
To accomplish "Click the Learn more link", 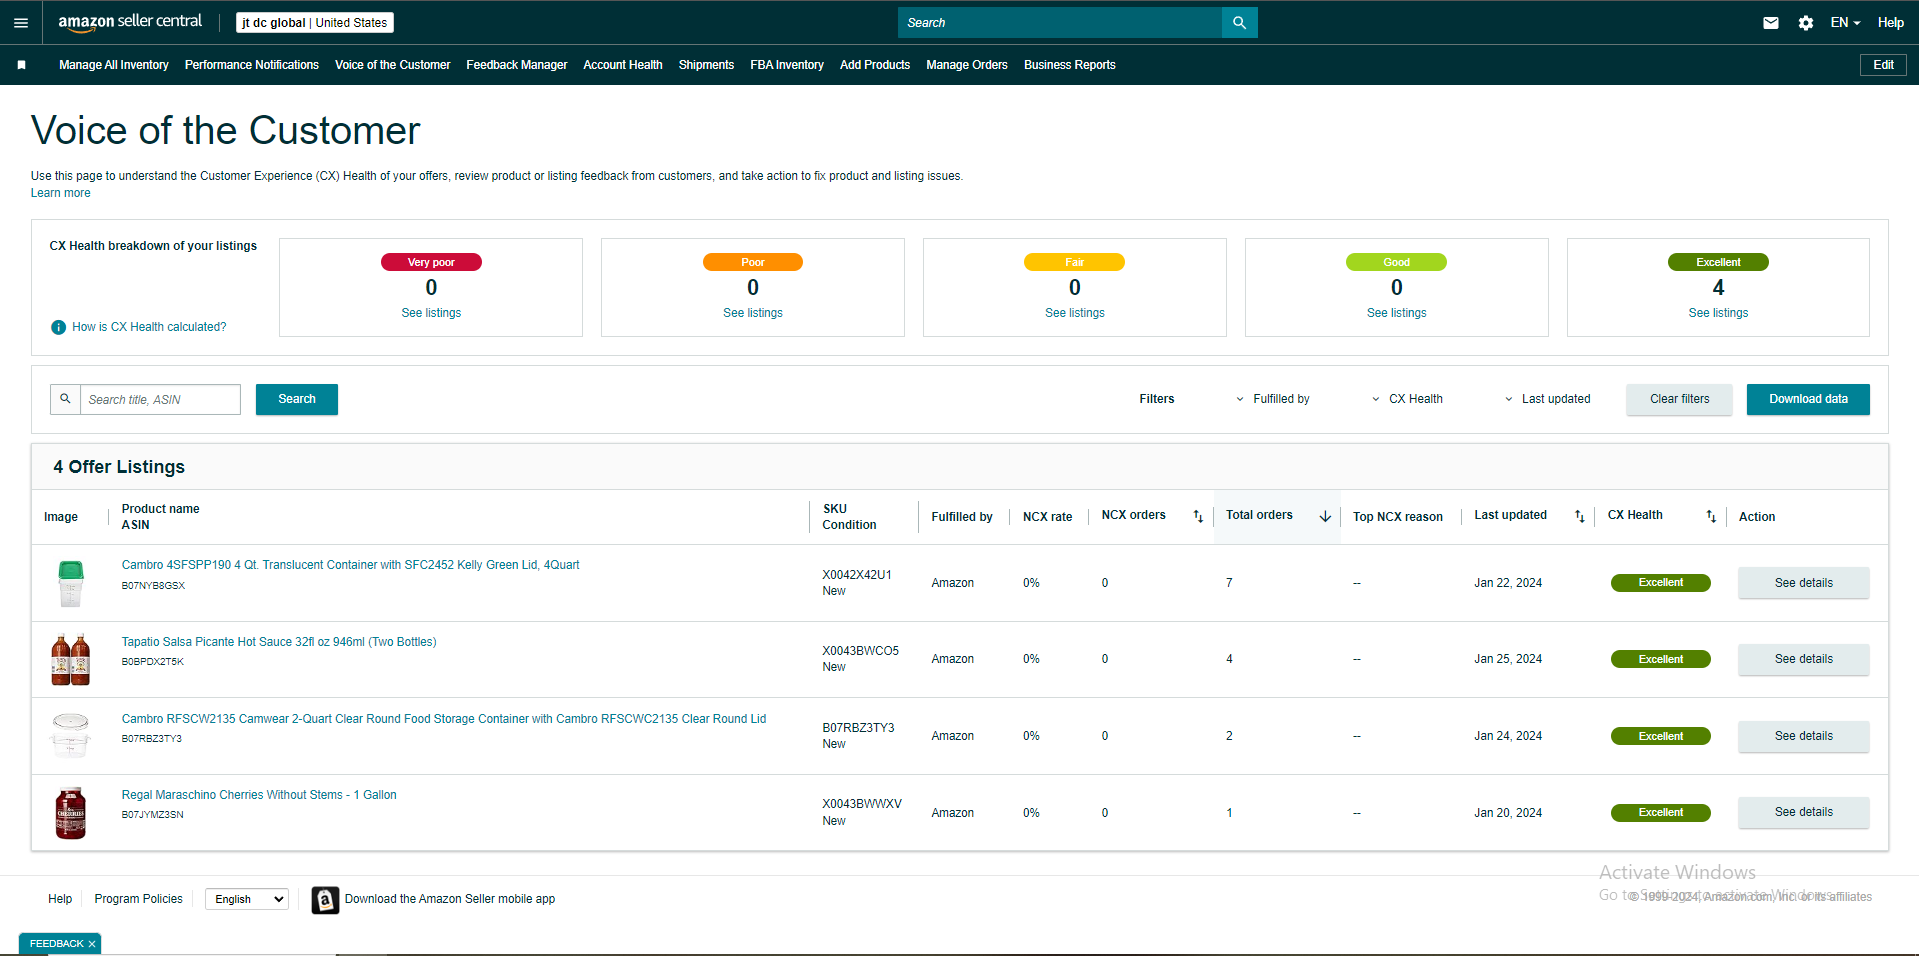I will 60,193.
